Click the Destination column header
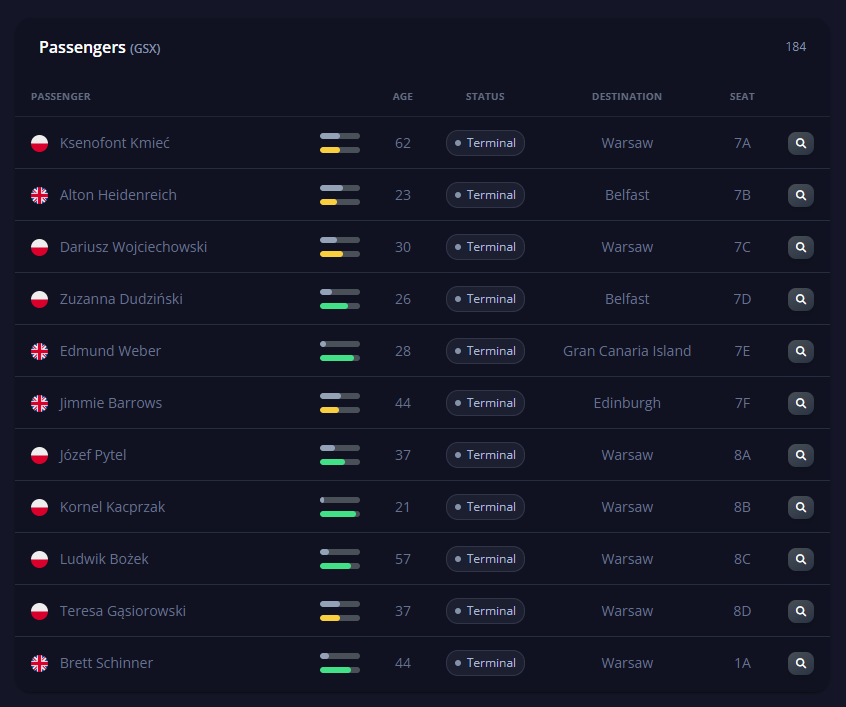Image resolution: width=846 pixels, height=707 pixels. 626,97
